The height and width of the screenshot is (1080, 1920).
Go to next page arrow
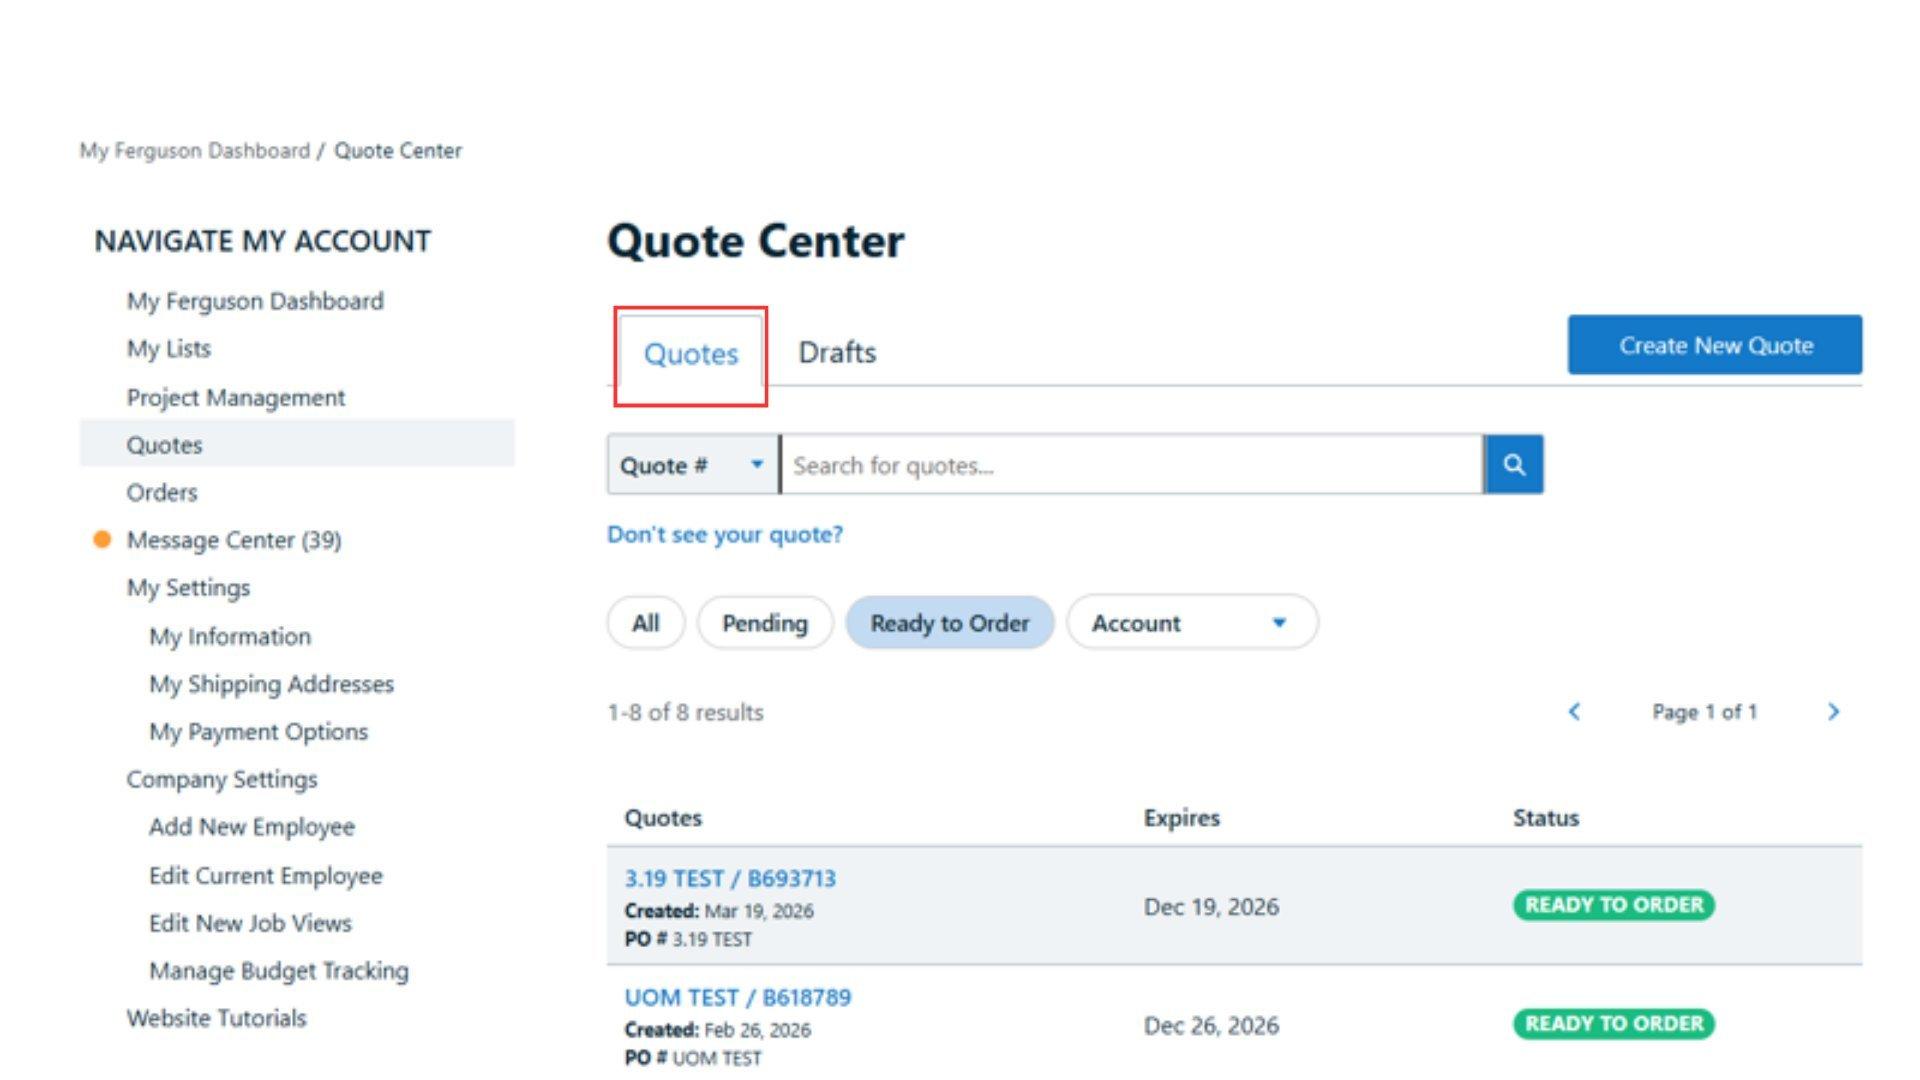point(1833,712)
